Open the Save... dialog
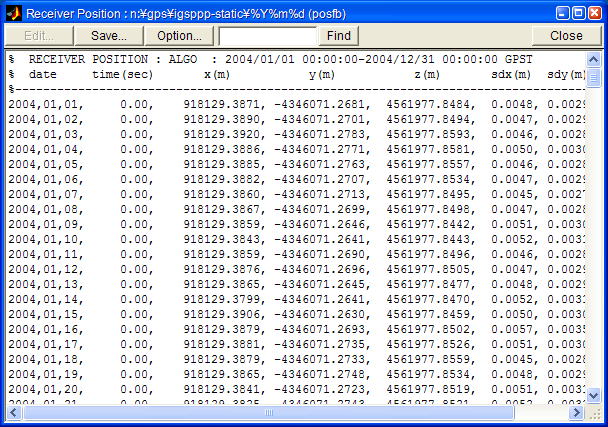The height and width of the screenshot is (427, 608). [x=108, y=35]
